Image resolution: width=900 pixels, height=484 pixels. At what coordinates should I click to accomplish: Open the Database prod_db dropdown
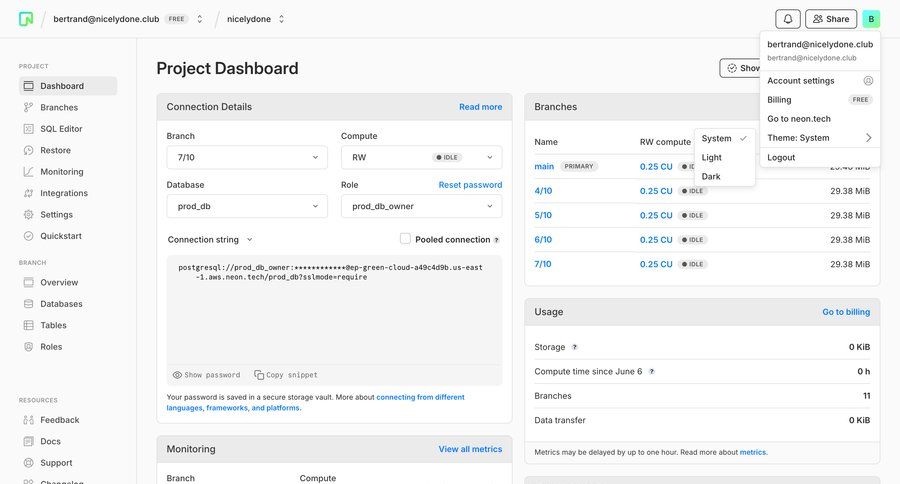click(x=247, y=206)
